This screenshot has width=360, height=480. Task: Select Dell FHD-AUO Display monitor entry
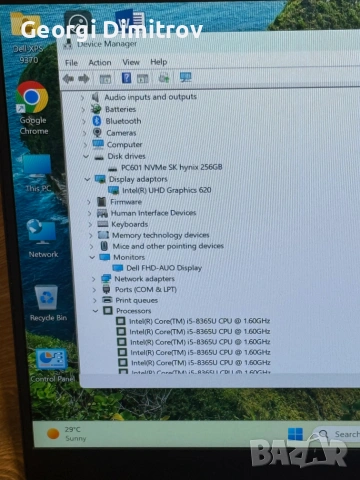[164, 268]
